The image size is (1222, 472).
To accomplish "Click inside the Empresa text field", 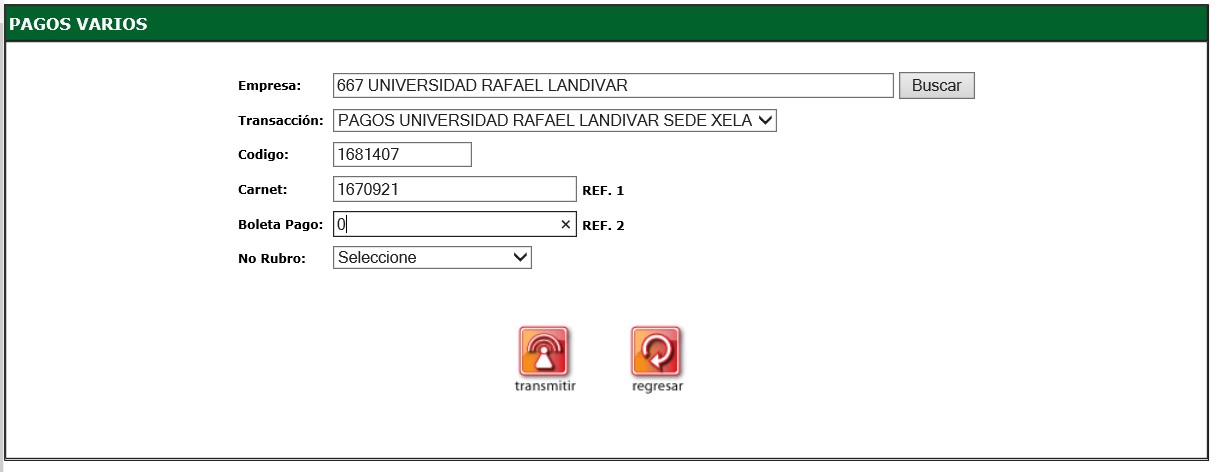I will [612, 86].
